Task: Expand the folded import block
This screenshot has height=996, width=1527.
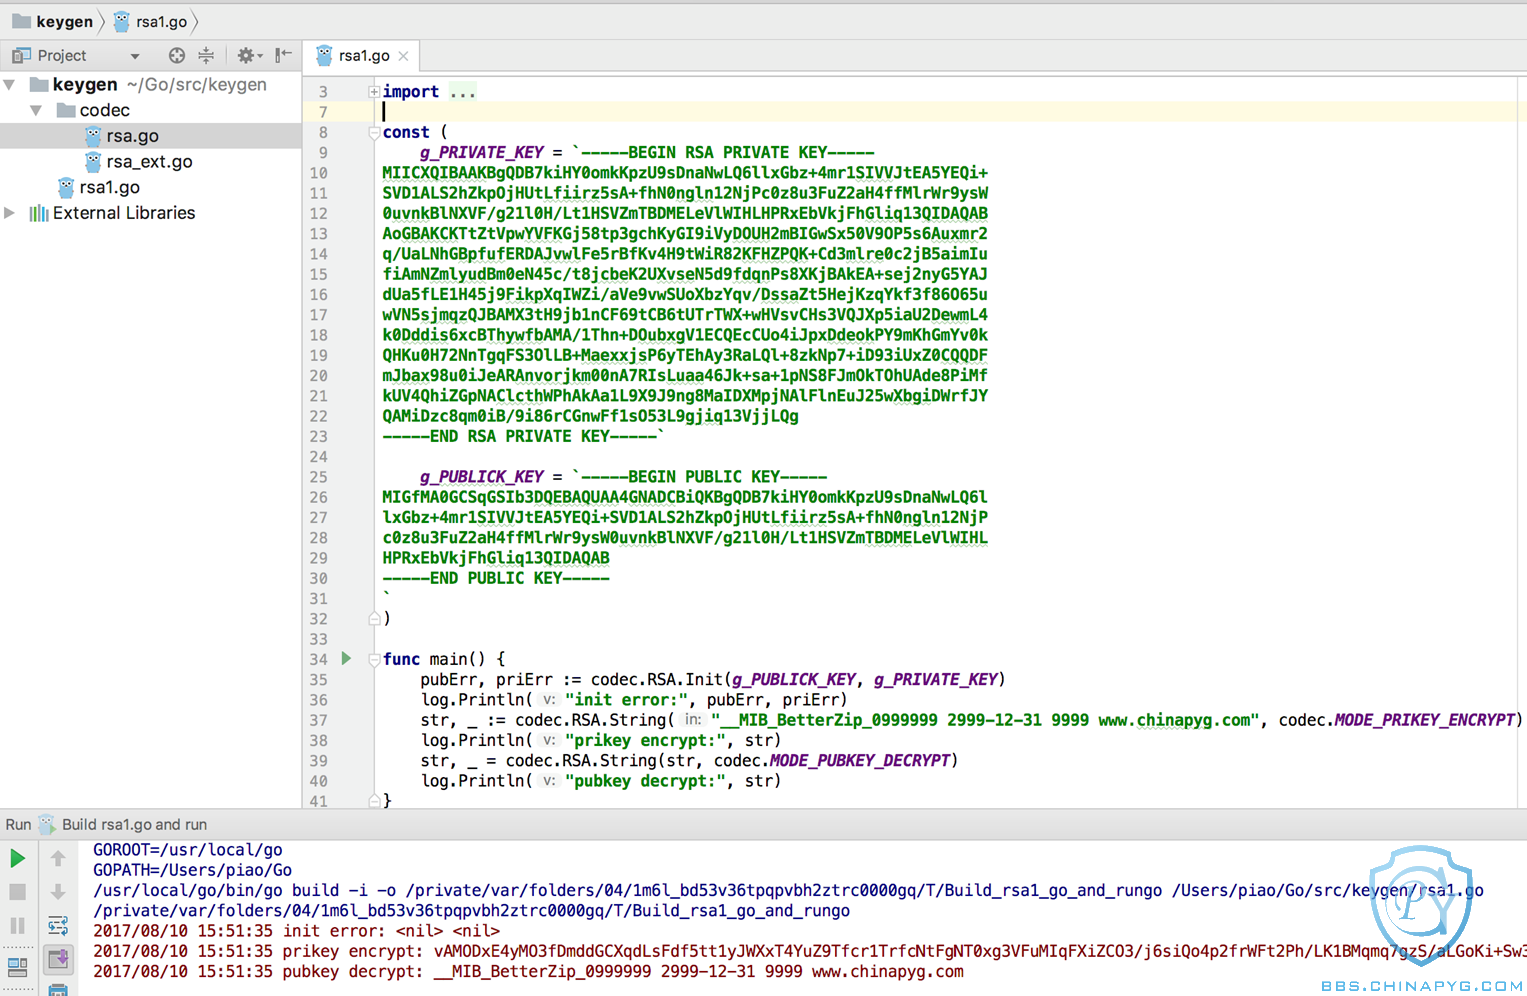Action: point(374,92)
